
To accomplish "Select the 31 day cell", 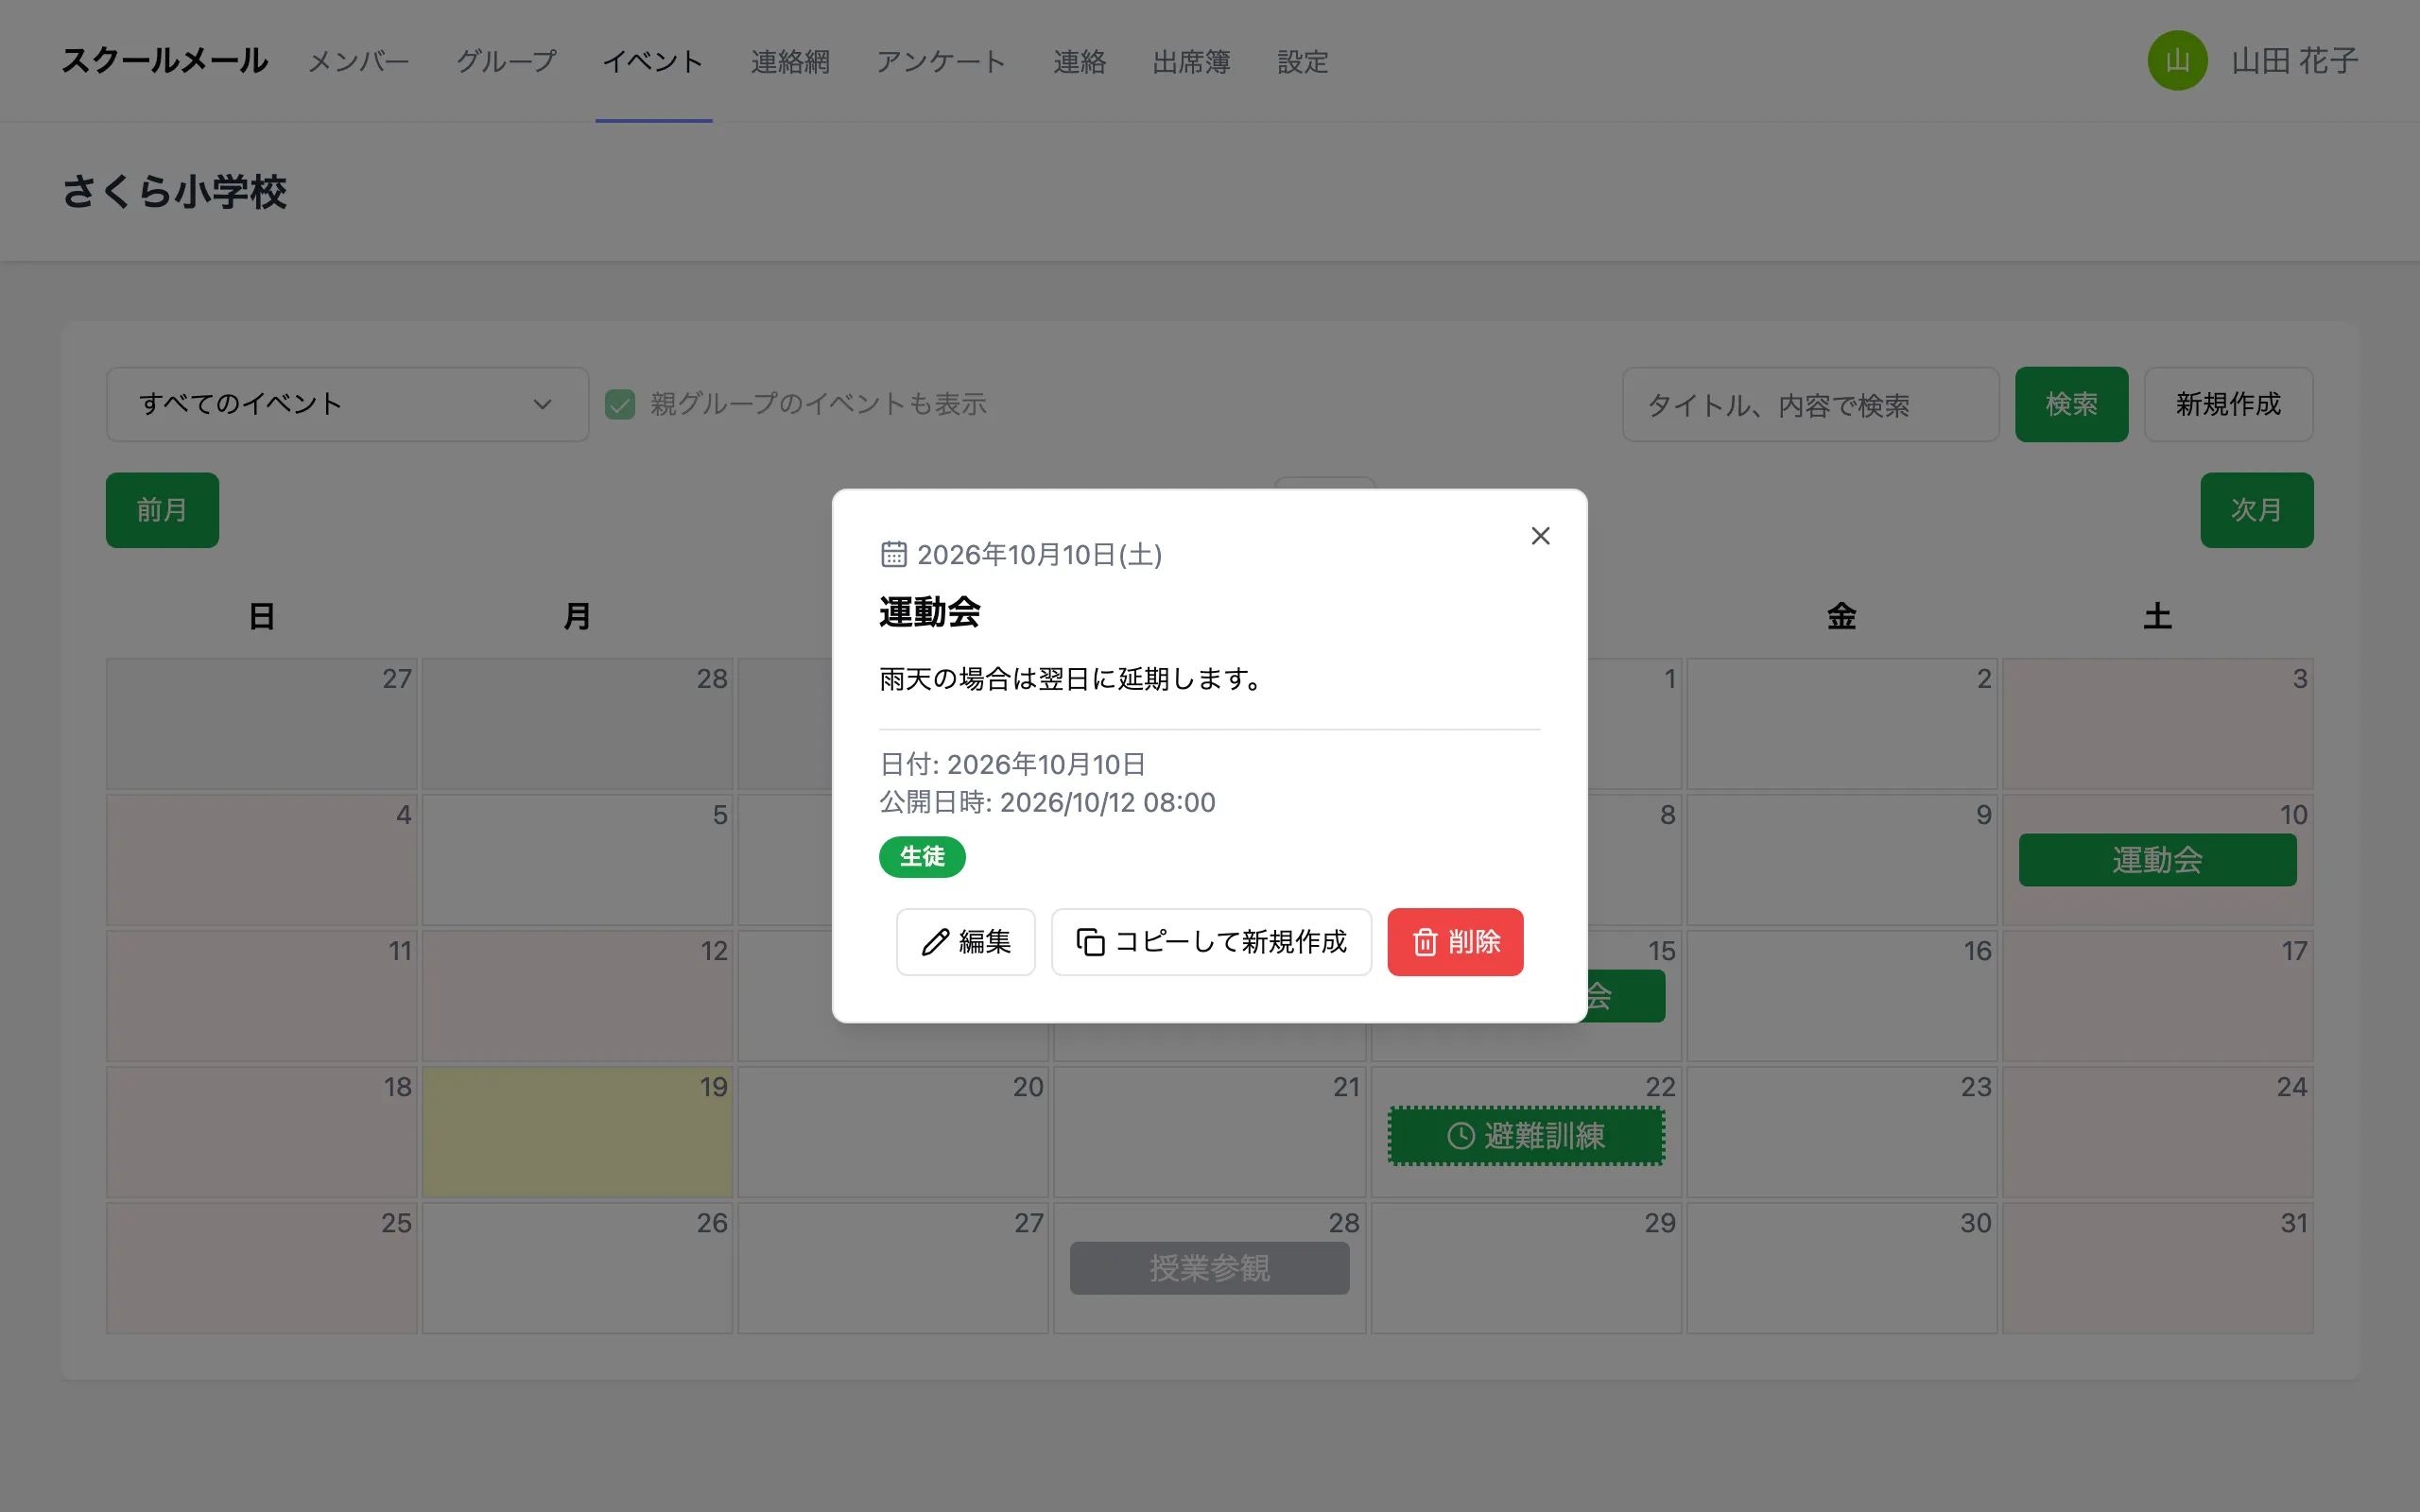I will pyautogui.click(x=2157, y=1268).
